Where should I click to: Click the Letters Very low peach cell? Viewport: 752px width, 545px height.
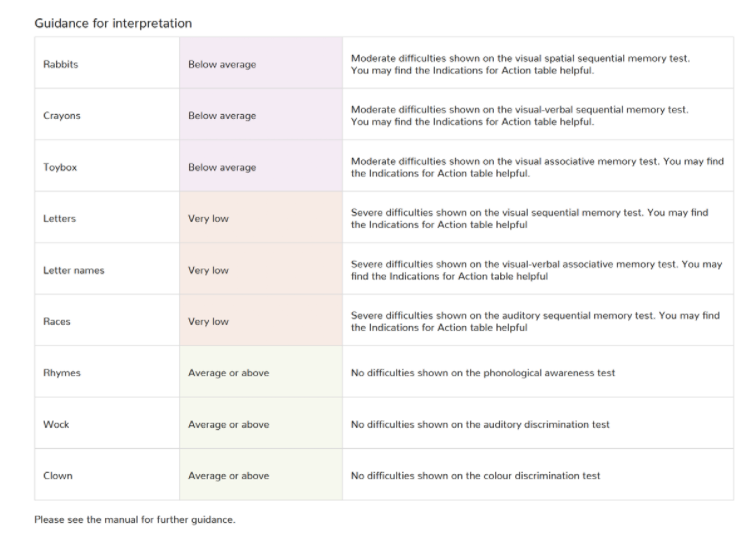pos(261,217)
